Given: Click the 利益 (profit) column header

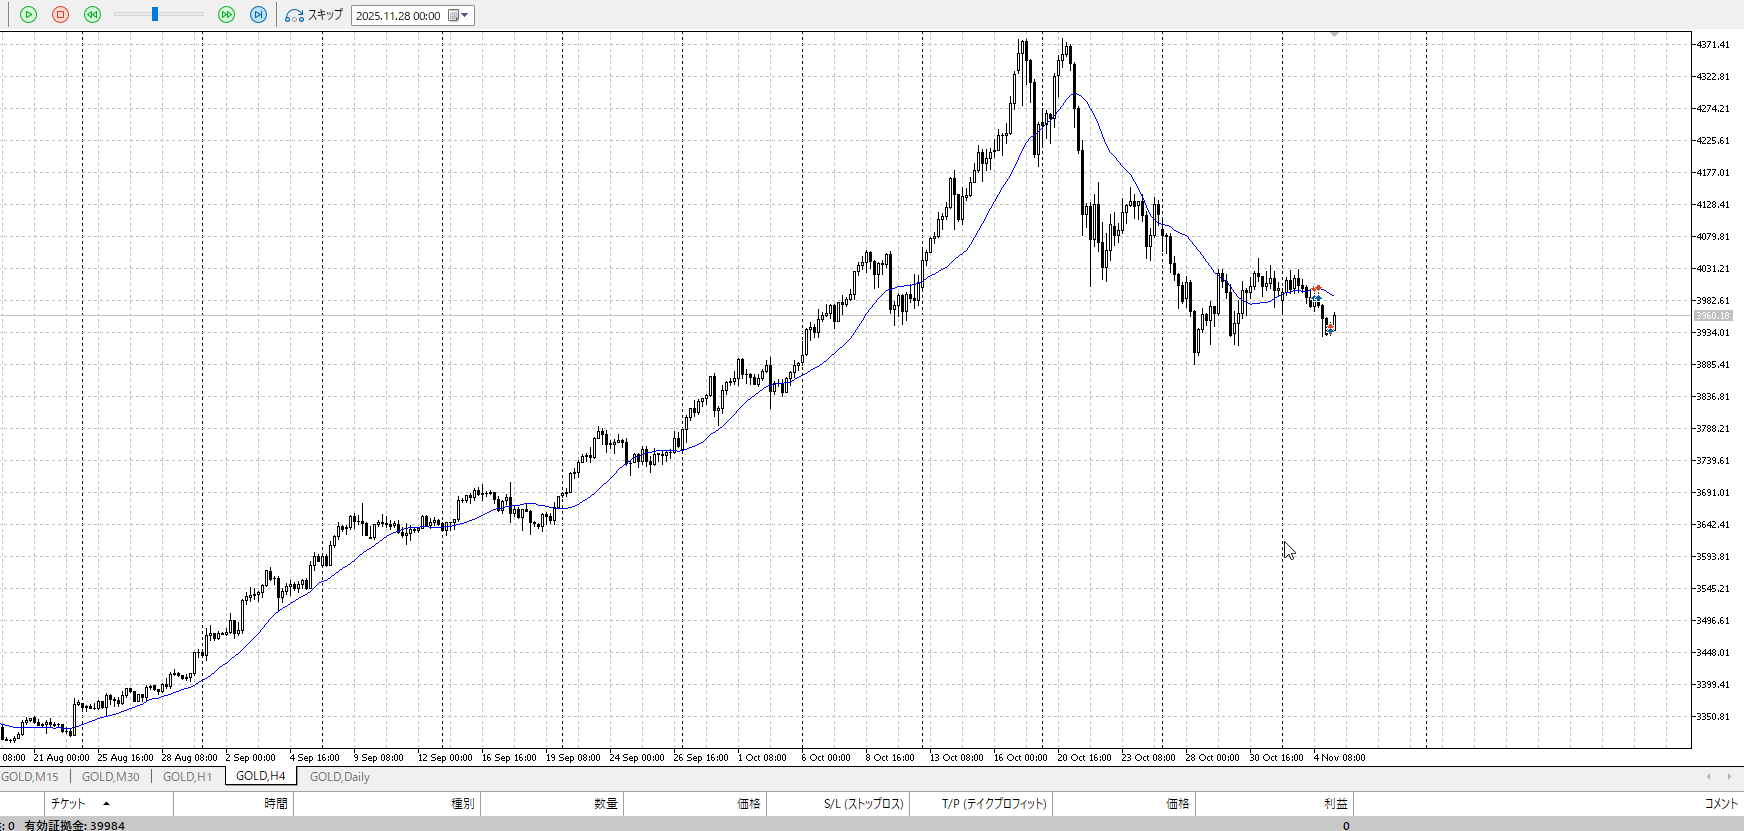Looking at the screenshot, I should pos(1335,804).
